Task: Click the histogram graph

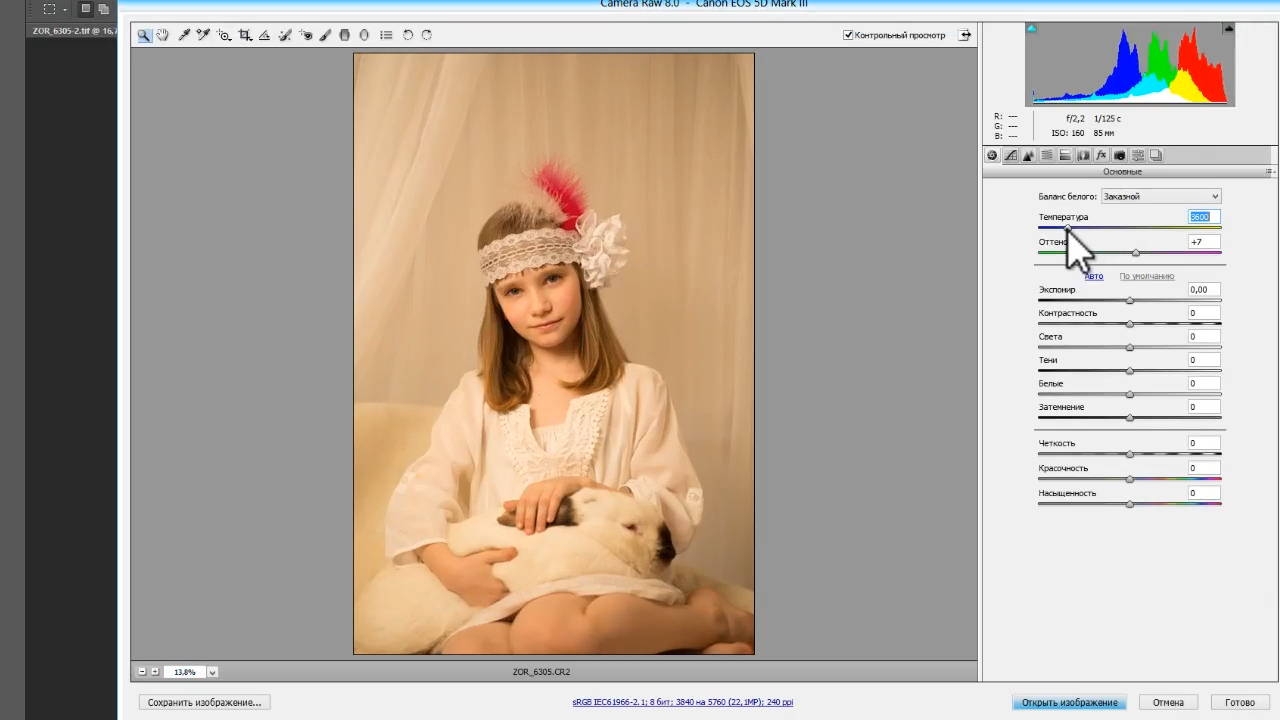Action: [x=1130, y=64]
